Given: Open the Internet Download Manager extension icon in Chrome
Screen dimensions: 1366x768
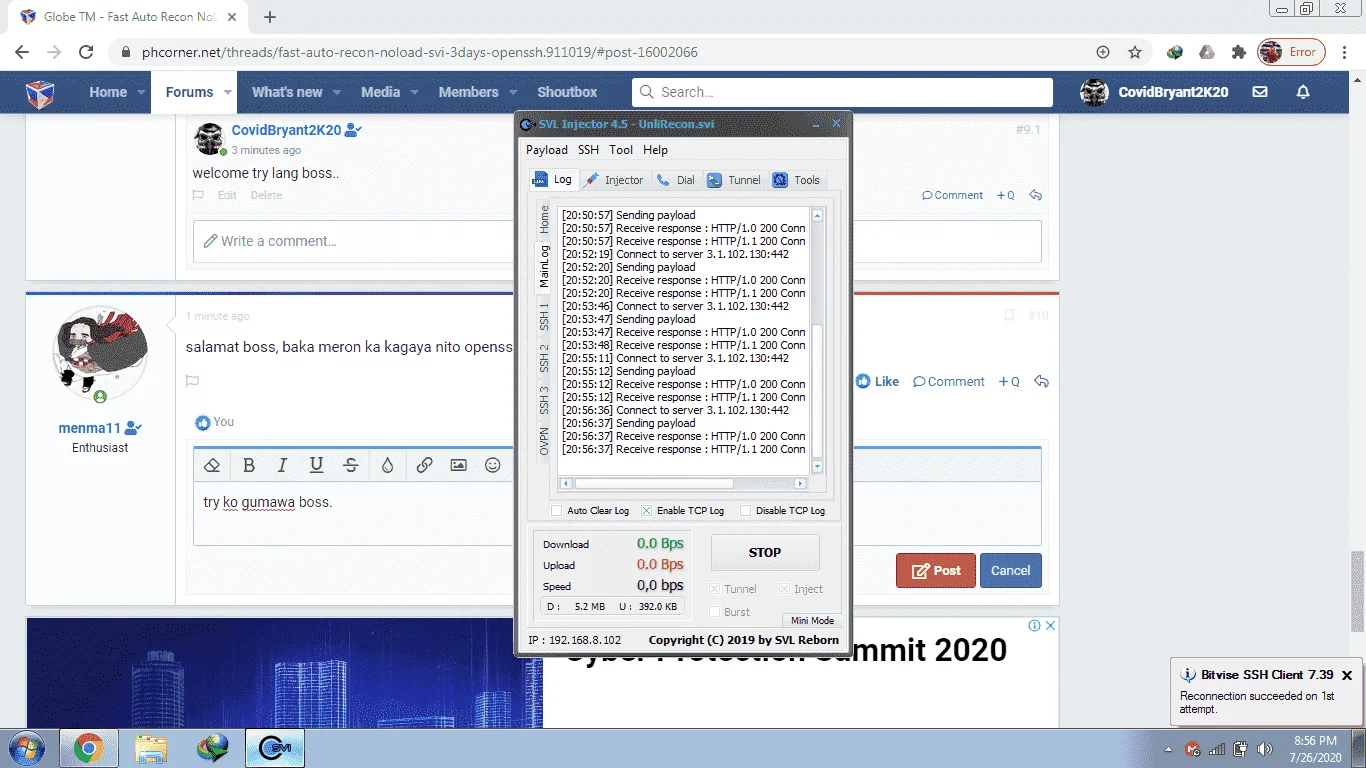Looking at the screenshot, I should click(1175, 52).
